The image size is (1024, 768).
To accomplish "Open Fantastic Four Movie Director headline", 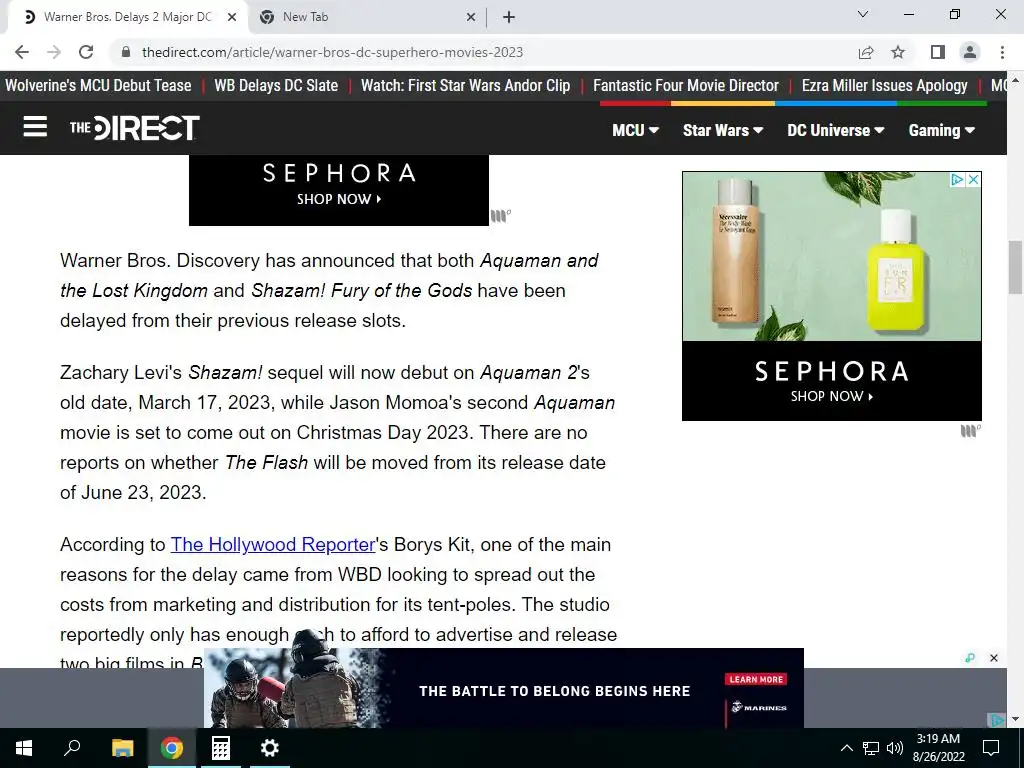I will (x=686, y=86).
